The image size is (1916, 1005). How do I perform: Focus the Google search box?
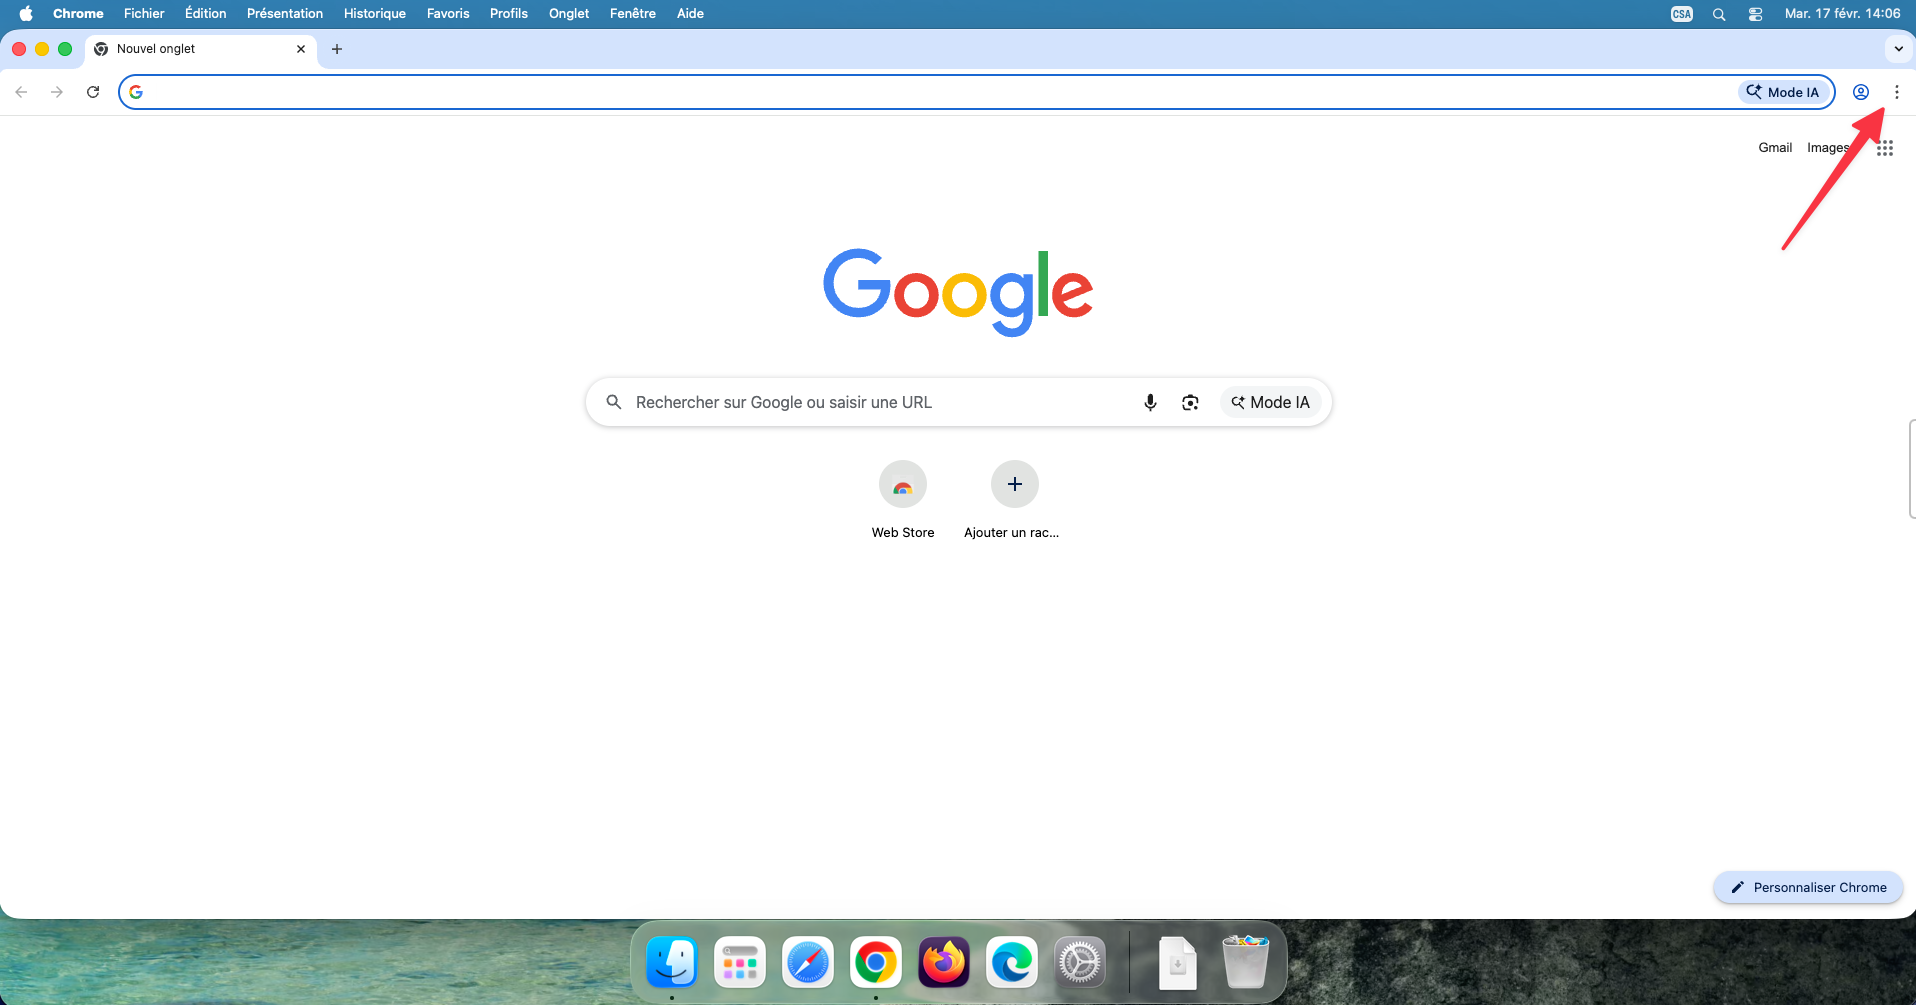(x=958, y=402)
